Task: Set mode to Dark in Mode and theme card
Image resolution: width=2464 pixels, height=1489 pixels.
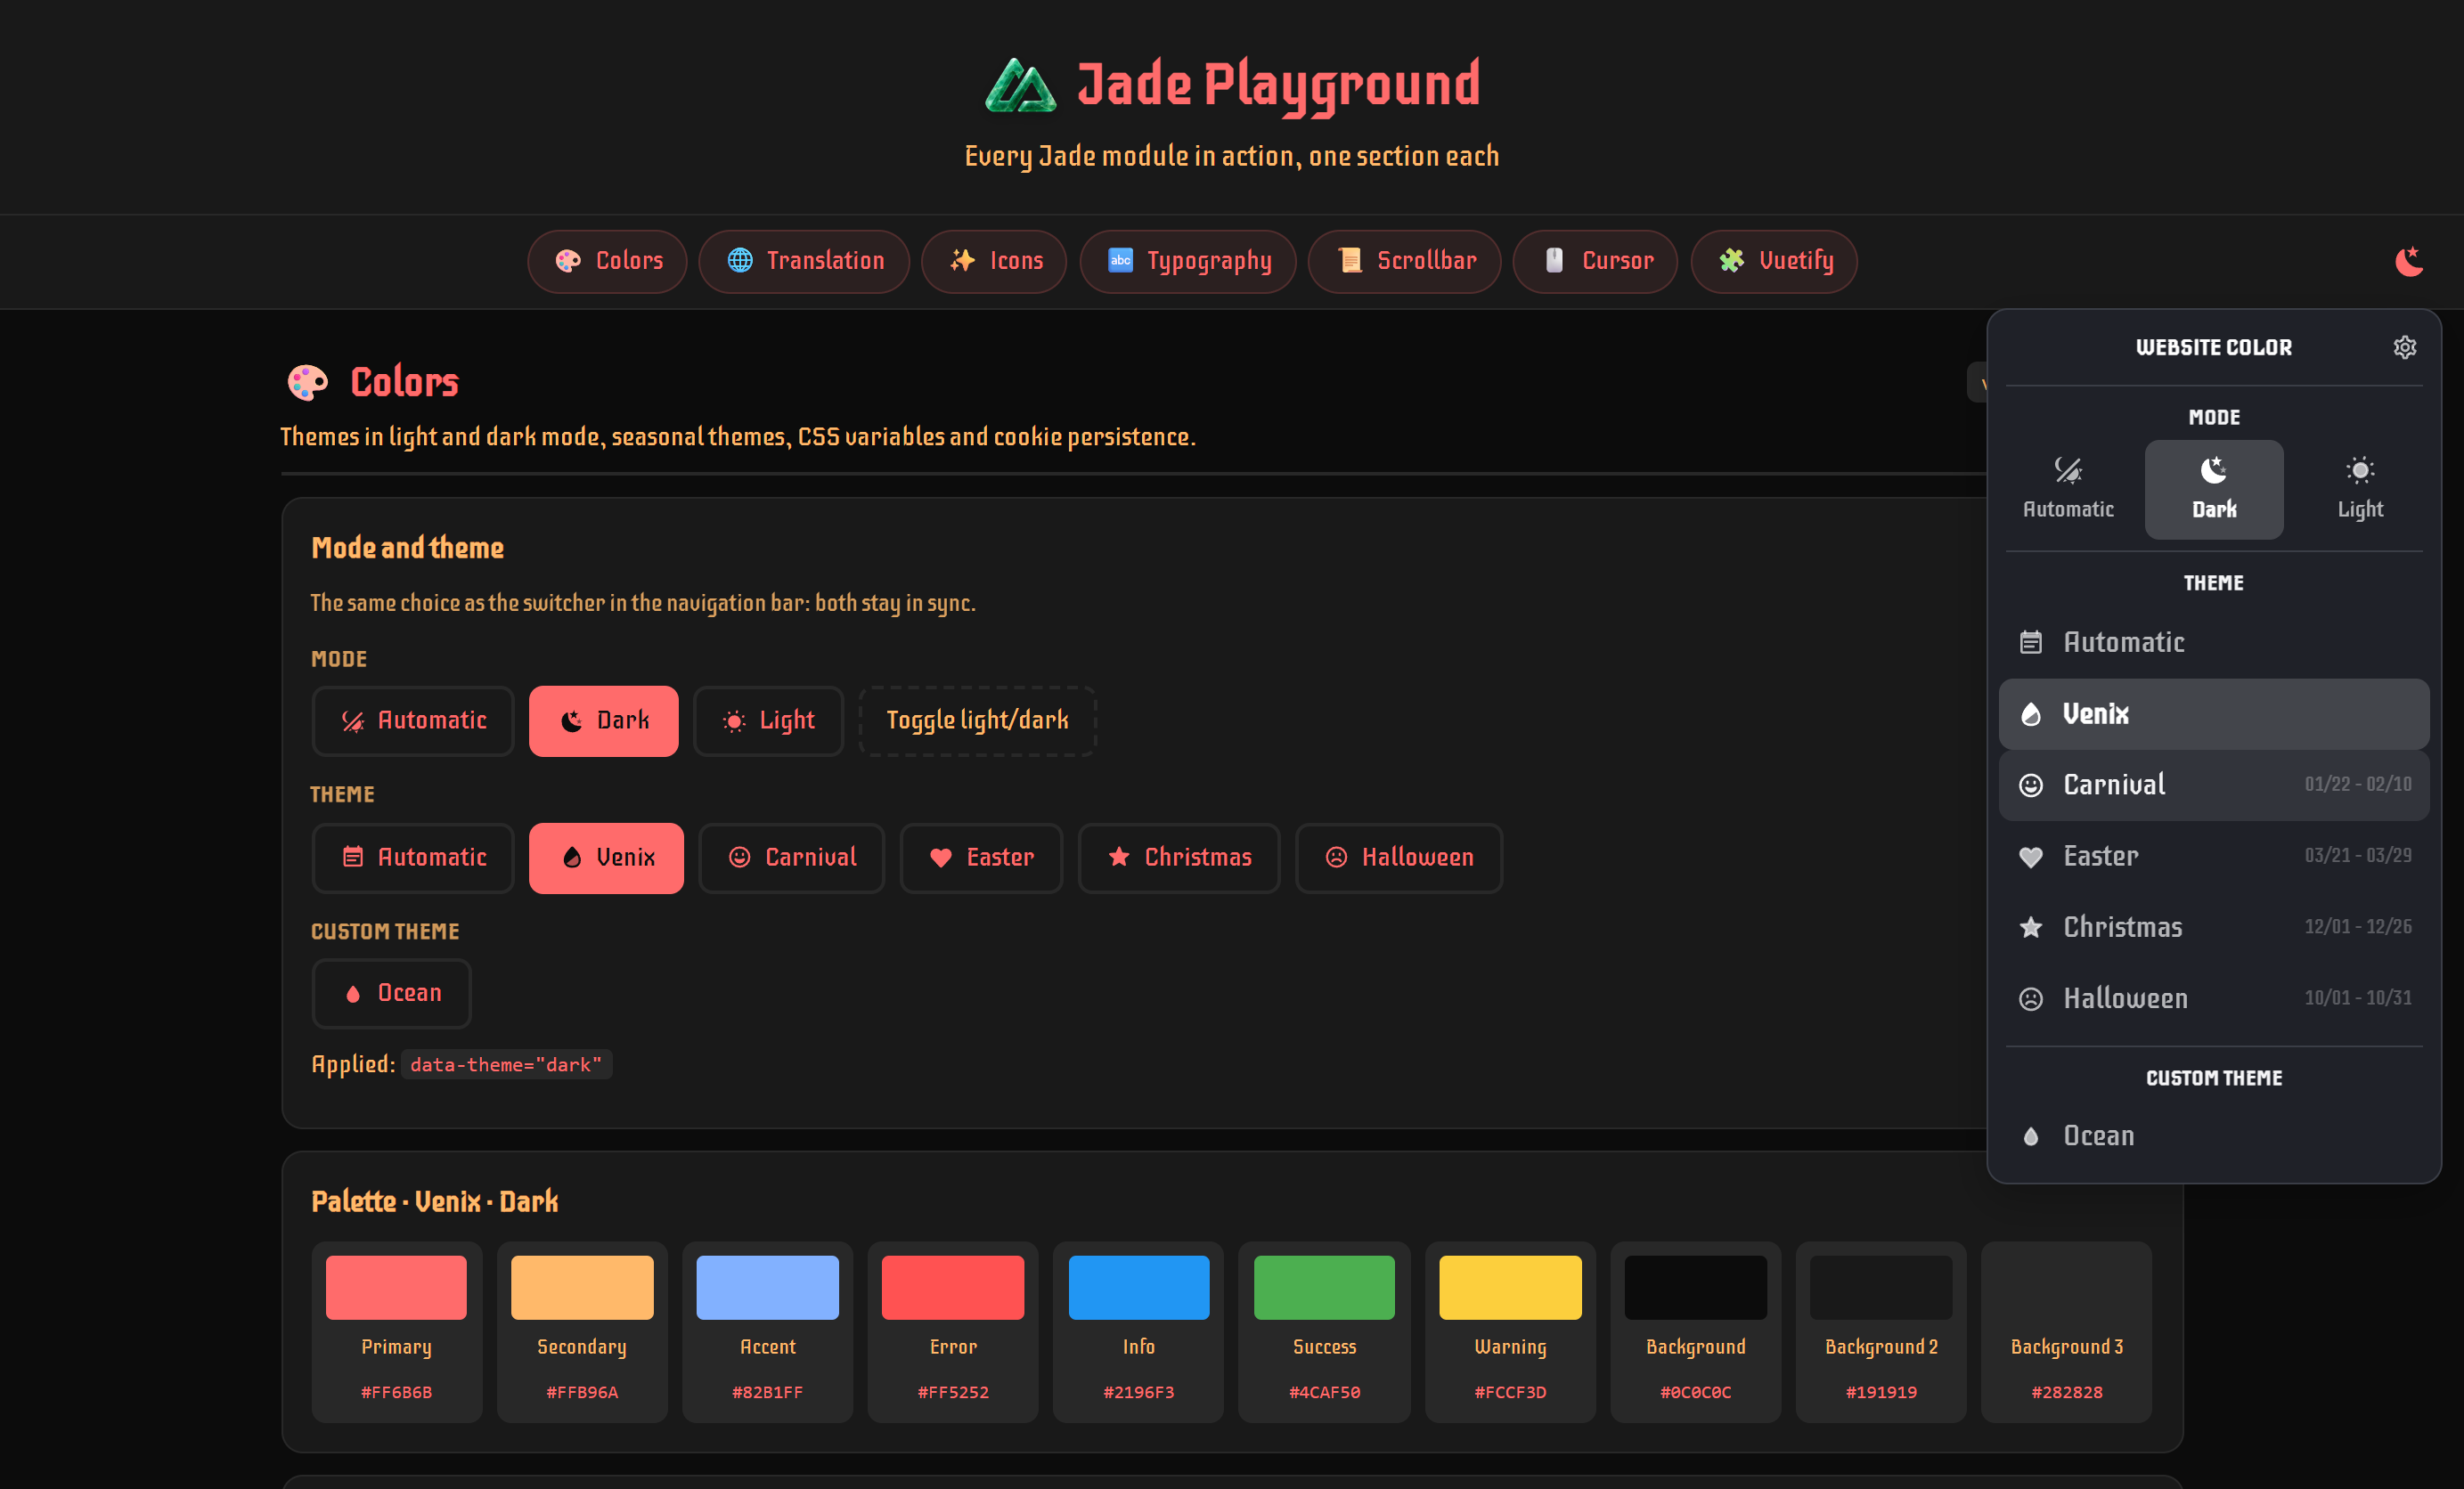Action: (x=603, y=721)
